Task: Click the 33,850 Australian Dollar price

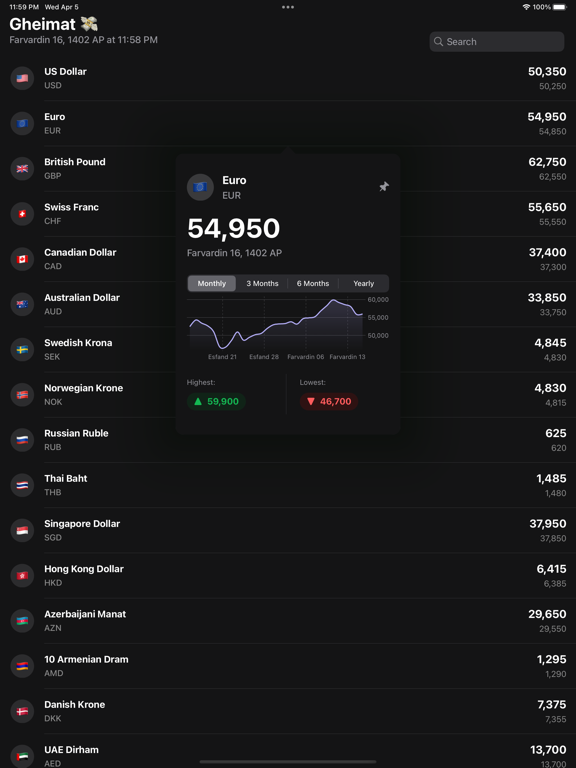Action: [547, 298]
